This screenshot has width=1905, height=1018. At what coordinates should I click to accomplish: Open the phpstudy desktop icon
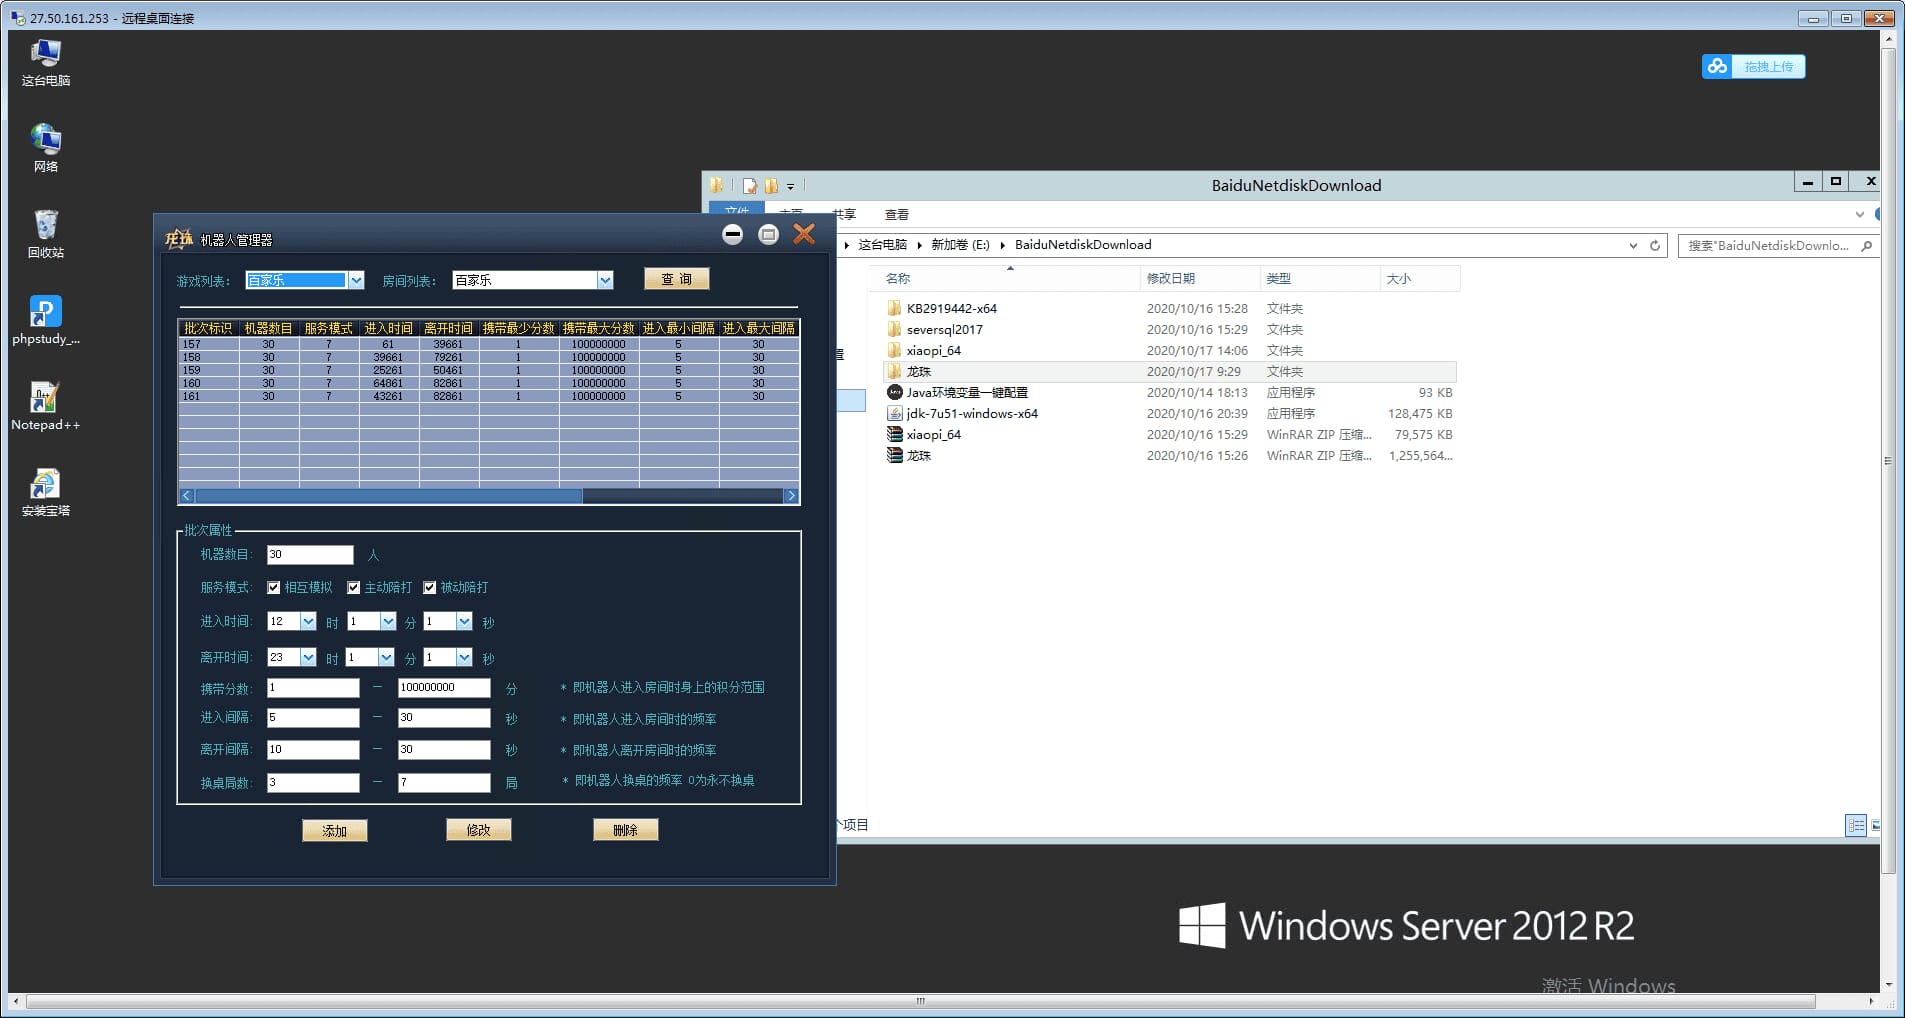coord(45,312)
